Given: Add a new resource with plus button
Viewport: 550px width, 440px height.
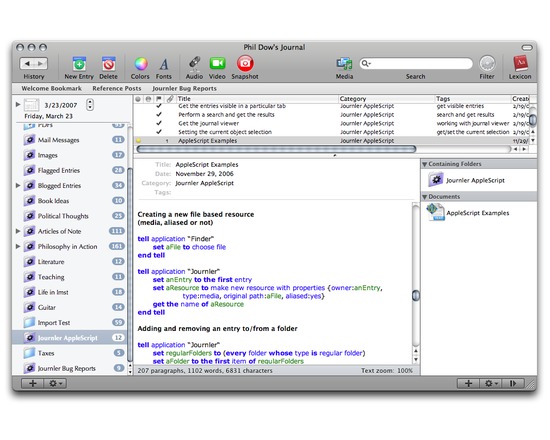Looking at the screenshot, I should coord(469,384).
